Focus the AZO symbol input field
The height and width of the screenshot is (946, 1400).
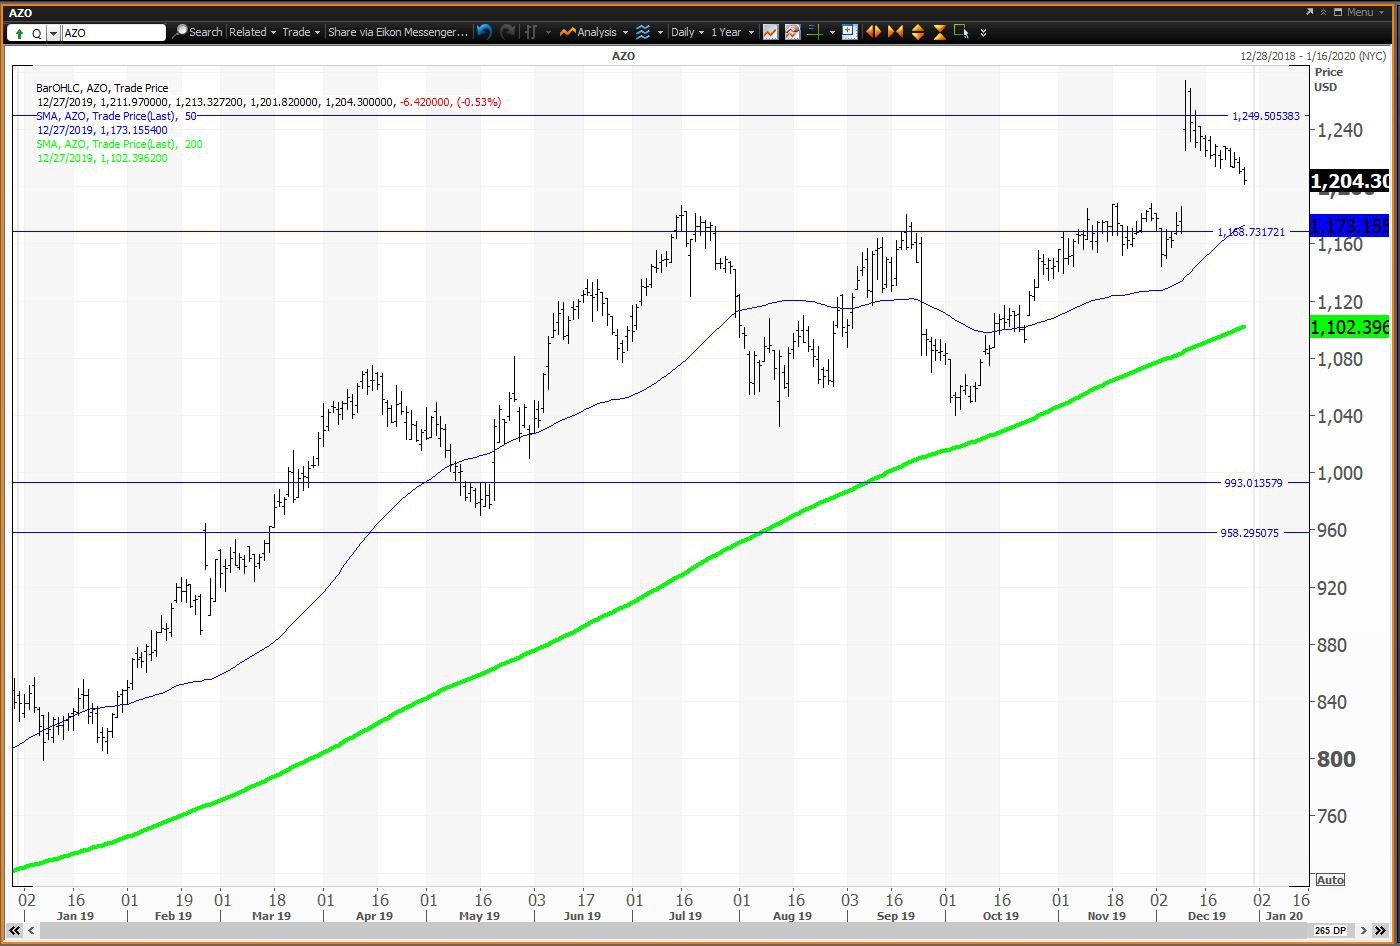[x=113, y=33]
